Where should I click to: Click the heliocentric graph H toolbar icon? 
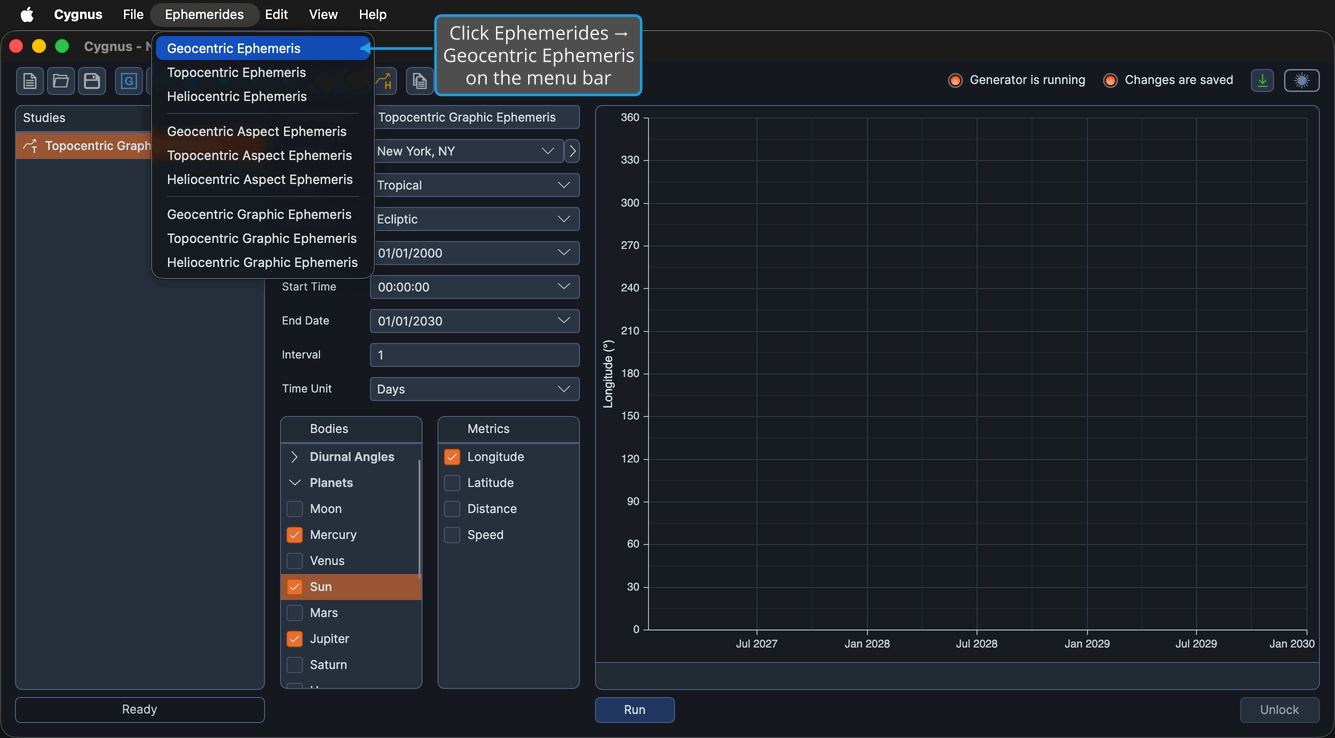coord(385,81)
